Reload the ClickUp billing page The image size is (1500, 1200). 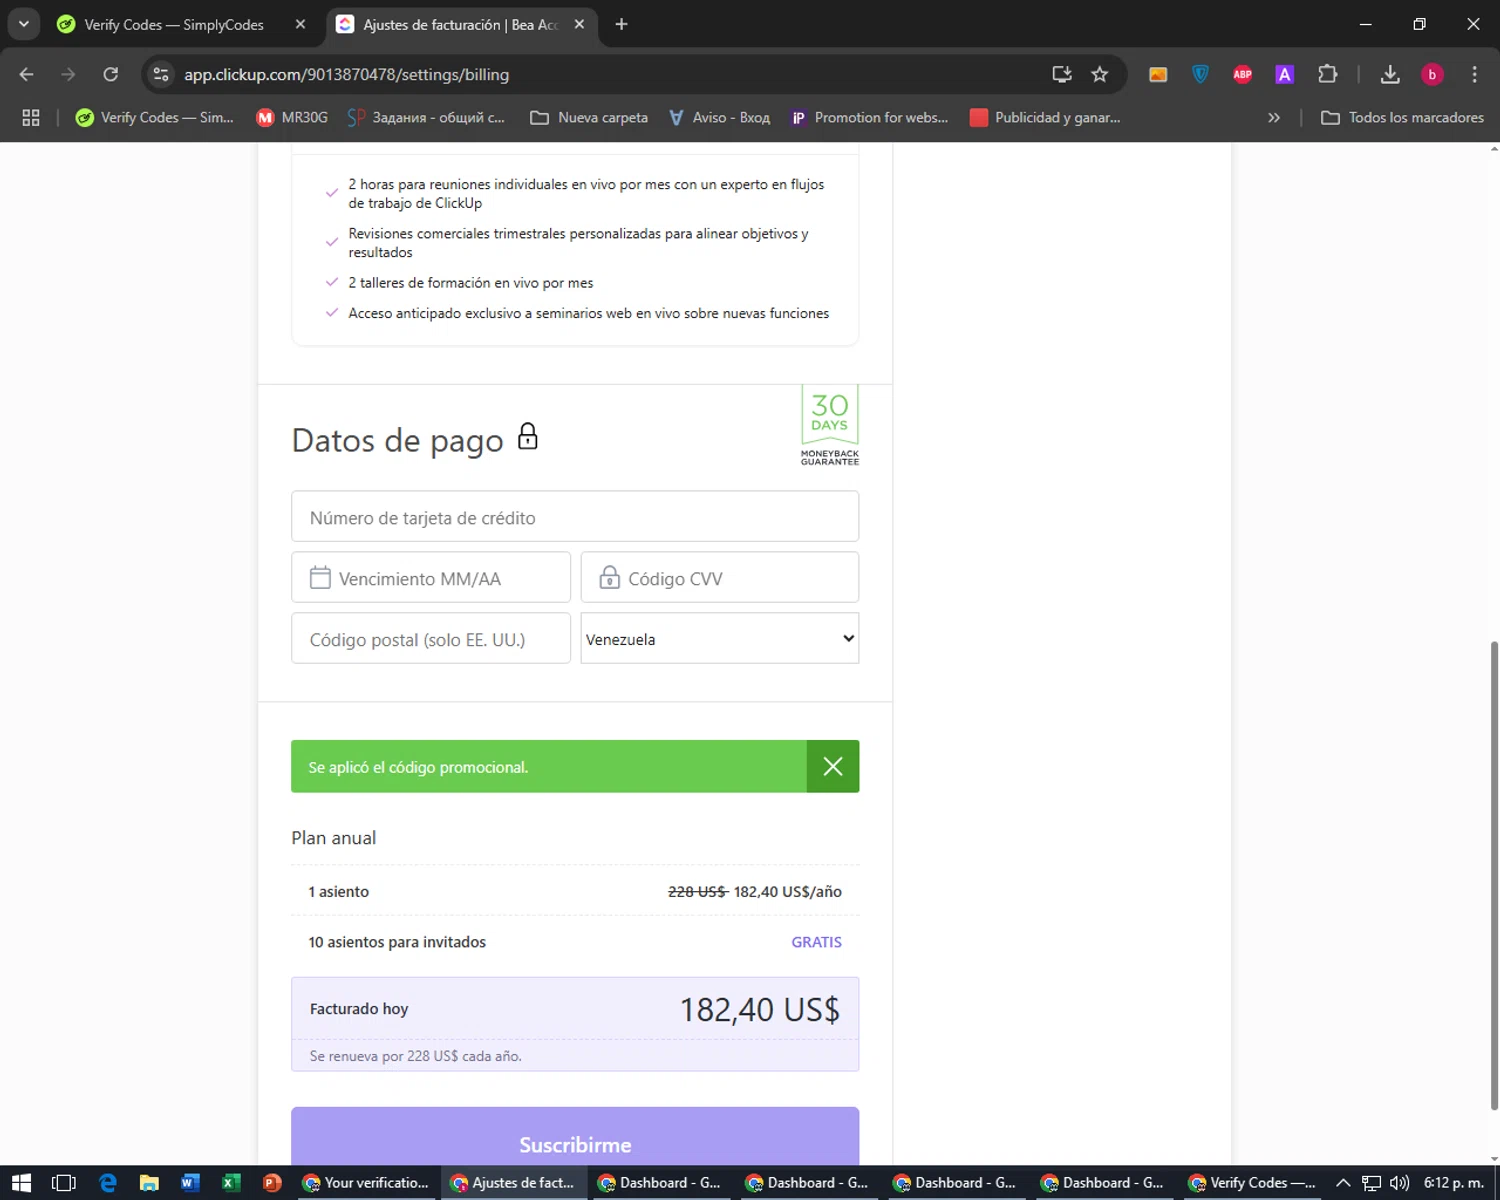(111, 74)
